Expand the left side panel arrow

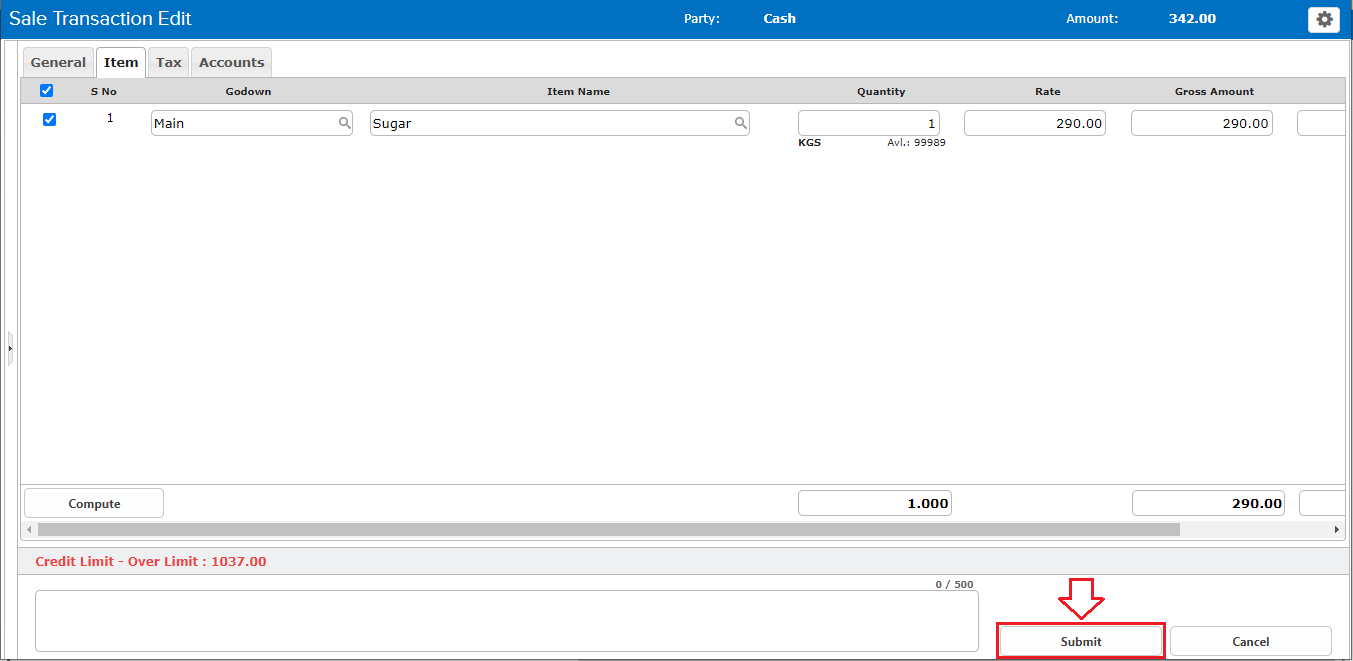click(10, 348)
